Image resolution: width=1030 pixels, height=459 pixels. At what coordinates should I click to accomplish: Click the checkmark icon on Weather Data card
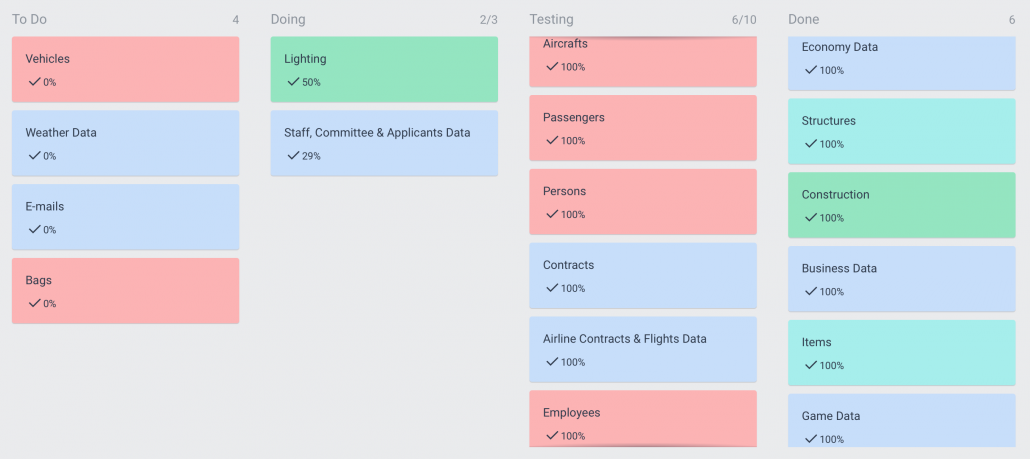pos(34,156)
